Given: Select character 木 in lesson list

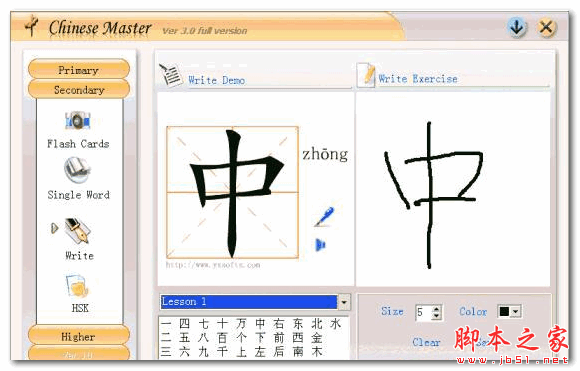Looking at the screenshot, I should coord(317,351).
